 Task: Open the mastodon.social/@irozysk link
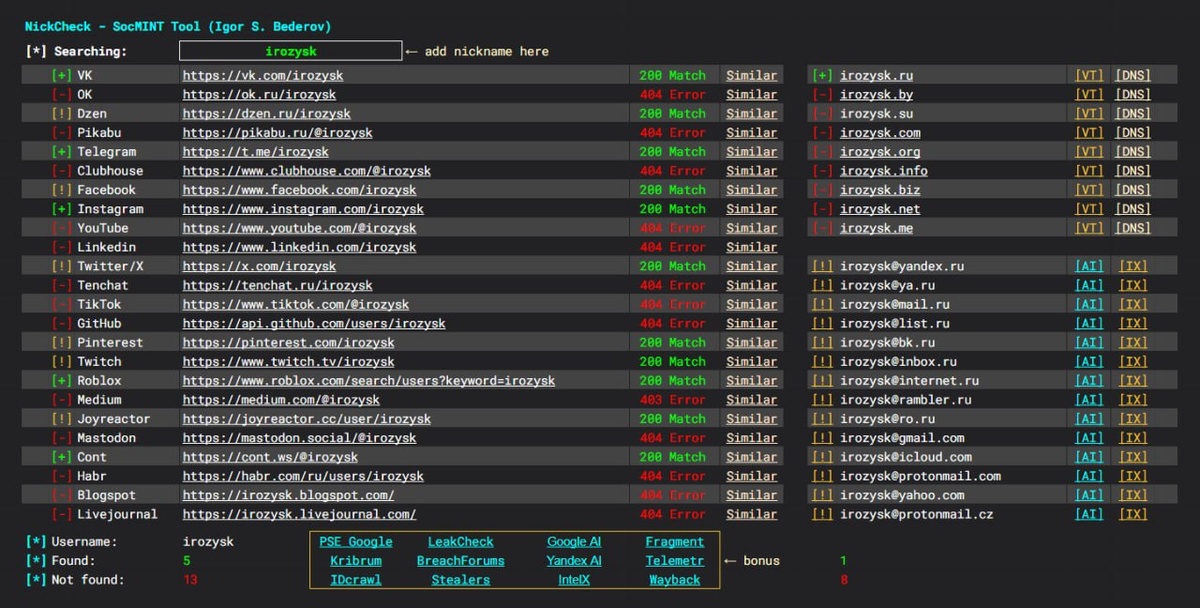point(299,438)
